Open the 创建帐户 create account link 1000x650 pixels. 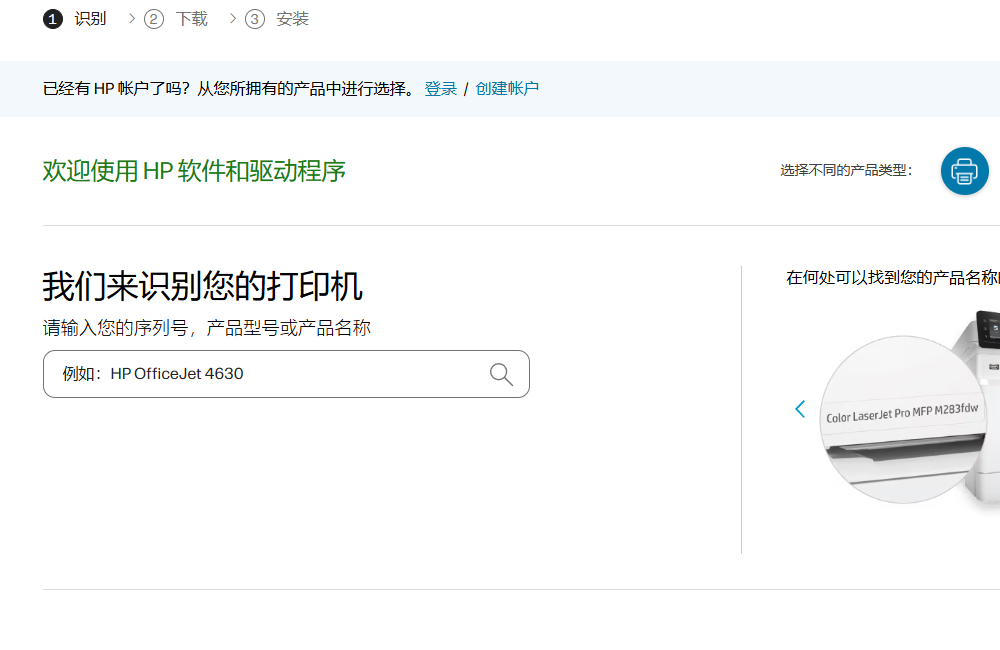507,89
